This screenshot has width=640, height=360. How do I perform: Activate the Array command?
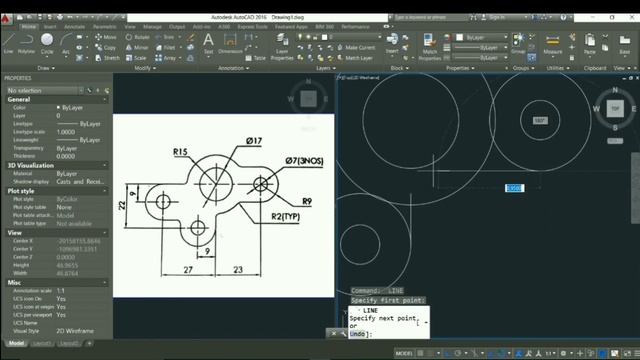point(166,58)
